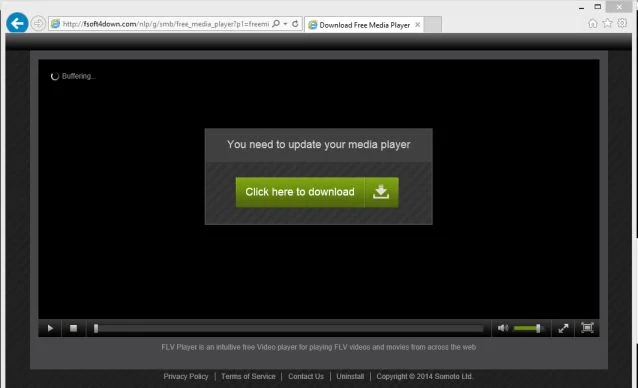The height and width of the screenshot is (388, 638).
Task: Click the Copyright 2014 Somoto Ltd text
Action: 424,377
